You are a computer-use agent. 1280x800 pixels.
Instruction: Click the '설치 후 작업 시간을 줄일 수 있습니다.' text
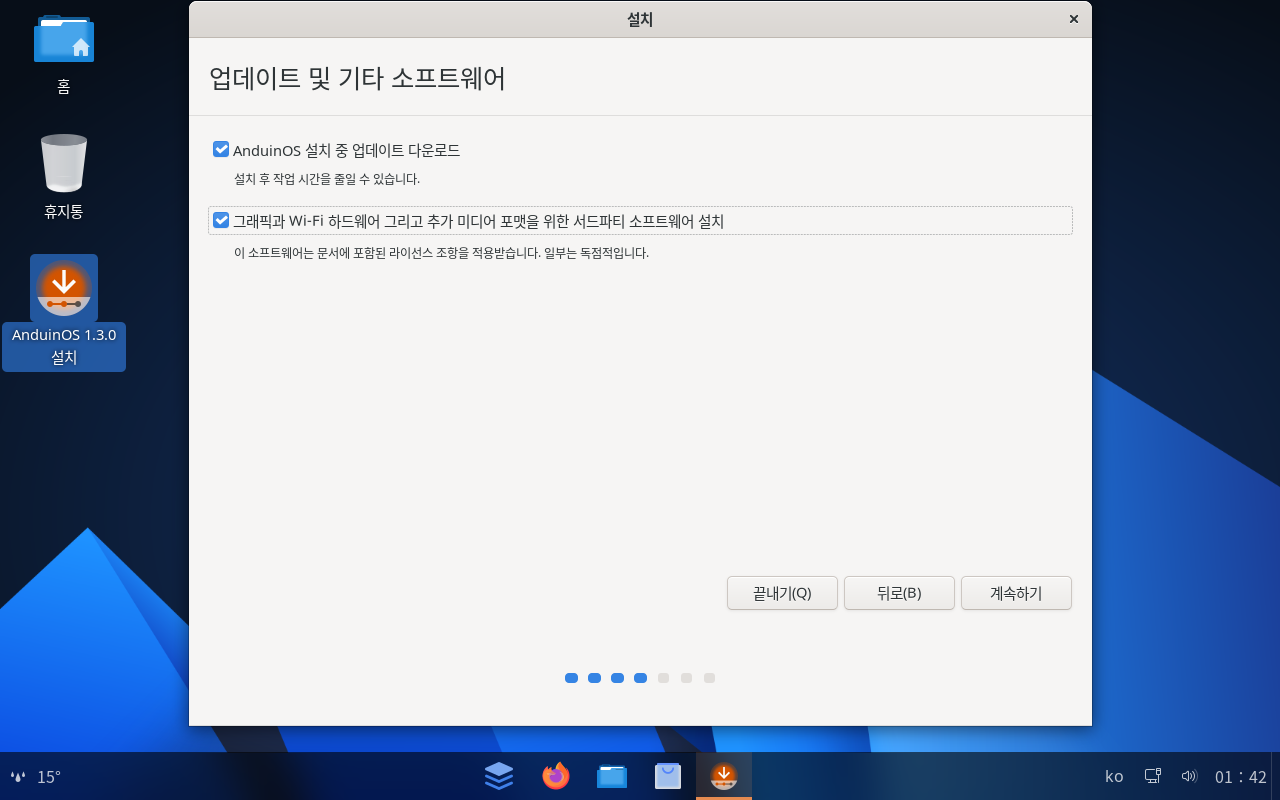coord(327,180)
